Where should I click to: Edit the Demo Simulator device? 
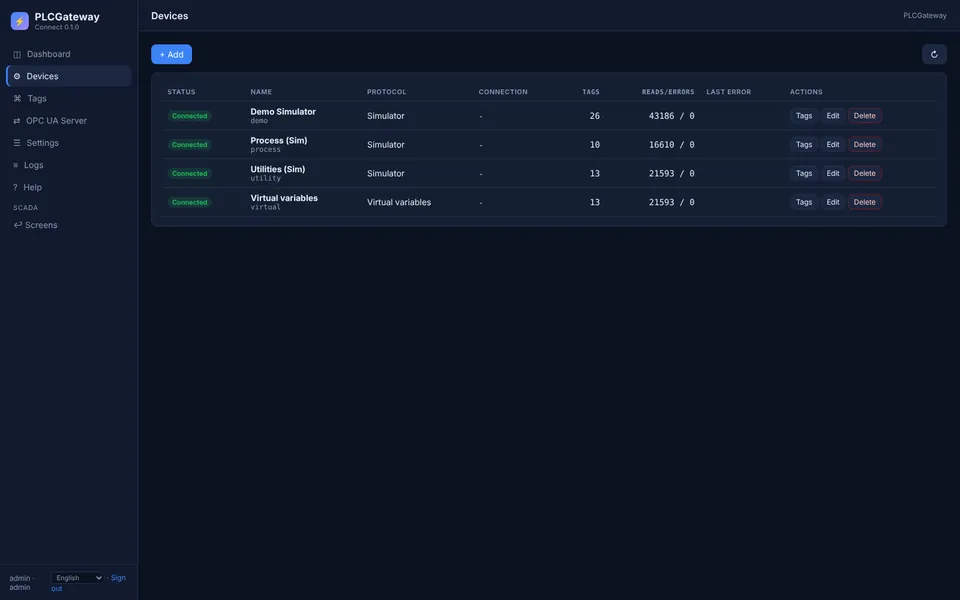pos(833,116)
